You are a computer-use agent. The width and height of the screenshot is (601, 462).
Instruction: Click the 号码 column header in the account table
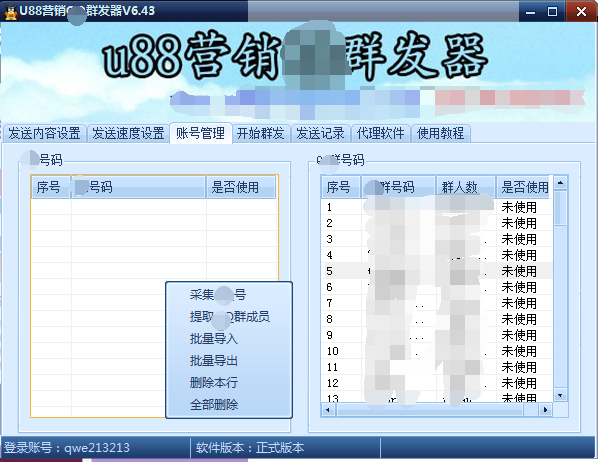pyautogui.click(x=138, y=187)
